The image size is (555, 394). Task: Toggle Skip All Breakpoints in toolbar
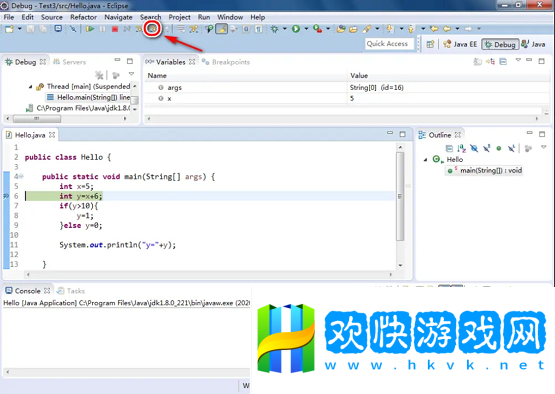coord(73,29)
